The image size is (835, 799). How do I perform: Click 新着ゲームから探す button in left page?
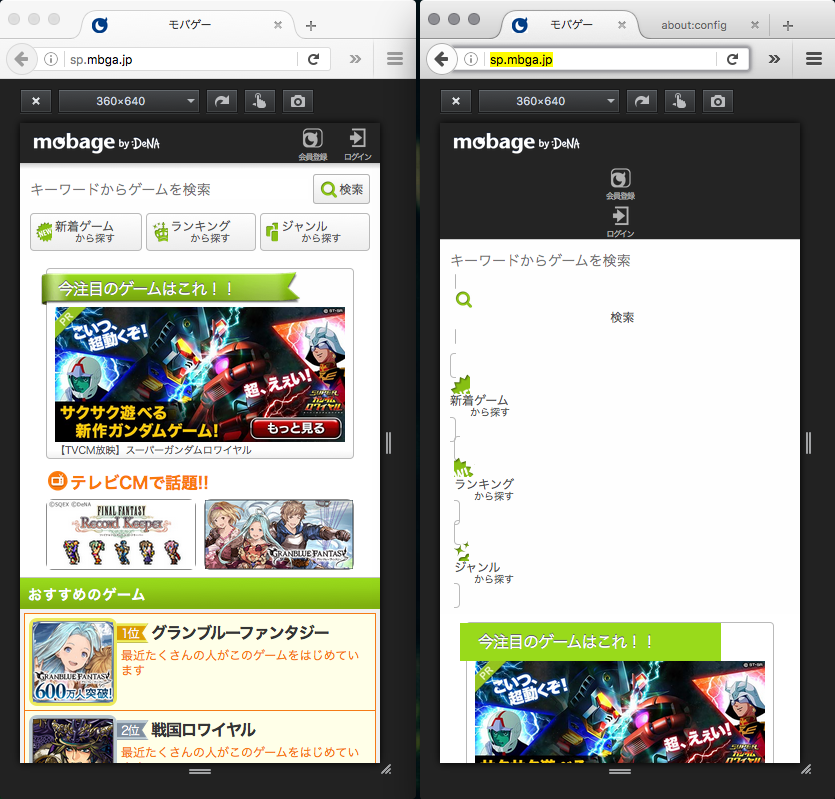click(86, 232)
